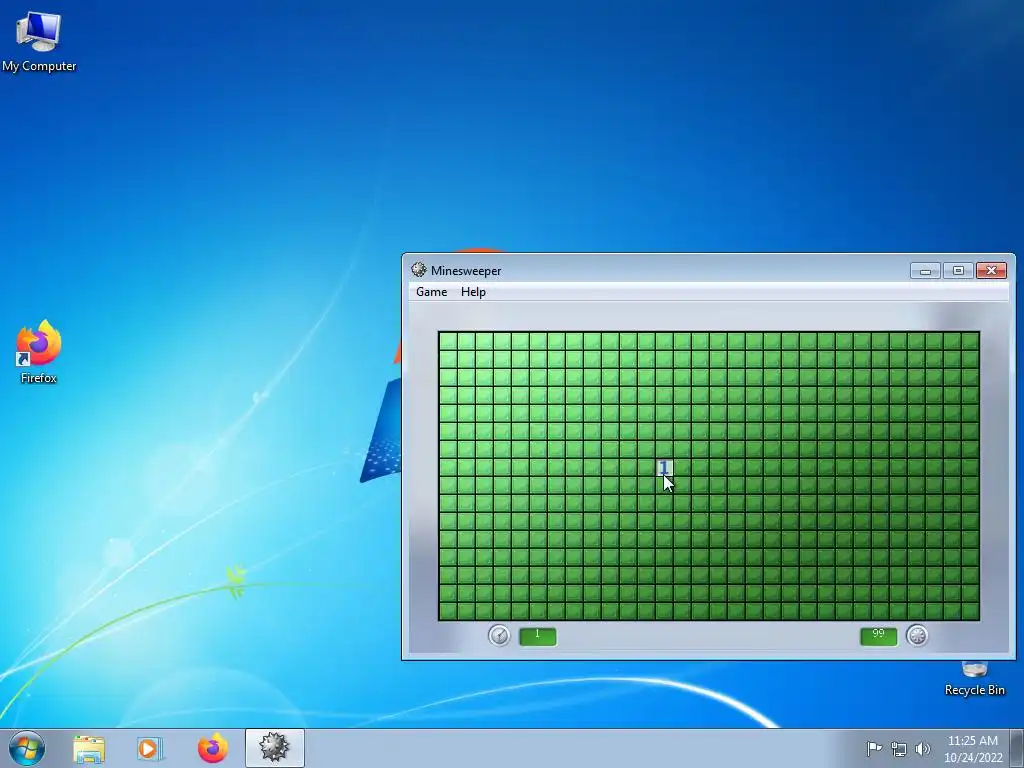Click the mine counter icon beside 99
Image resolution: width=1024 pixels, height=768 pixels.
click(x=918, y=635)
